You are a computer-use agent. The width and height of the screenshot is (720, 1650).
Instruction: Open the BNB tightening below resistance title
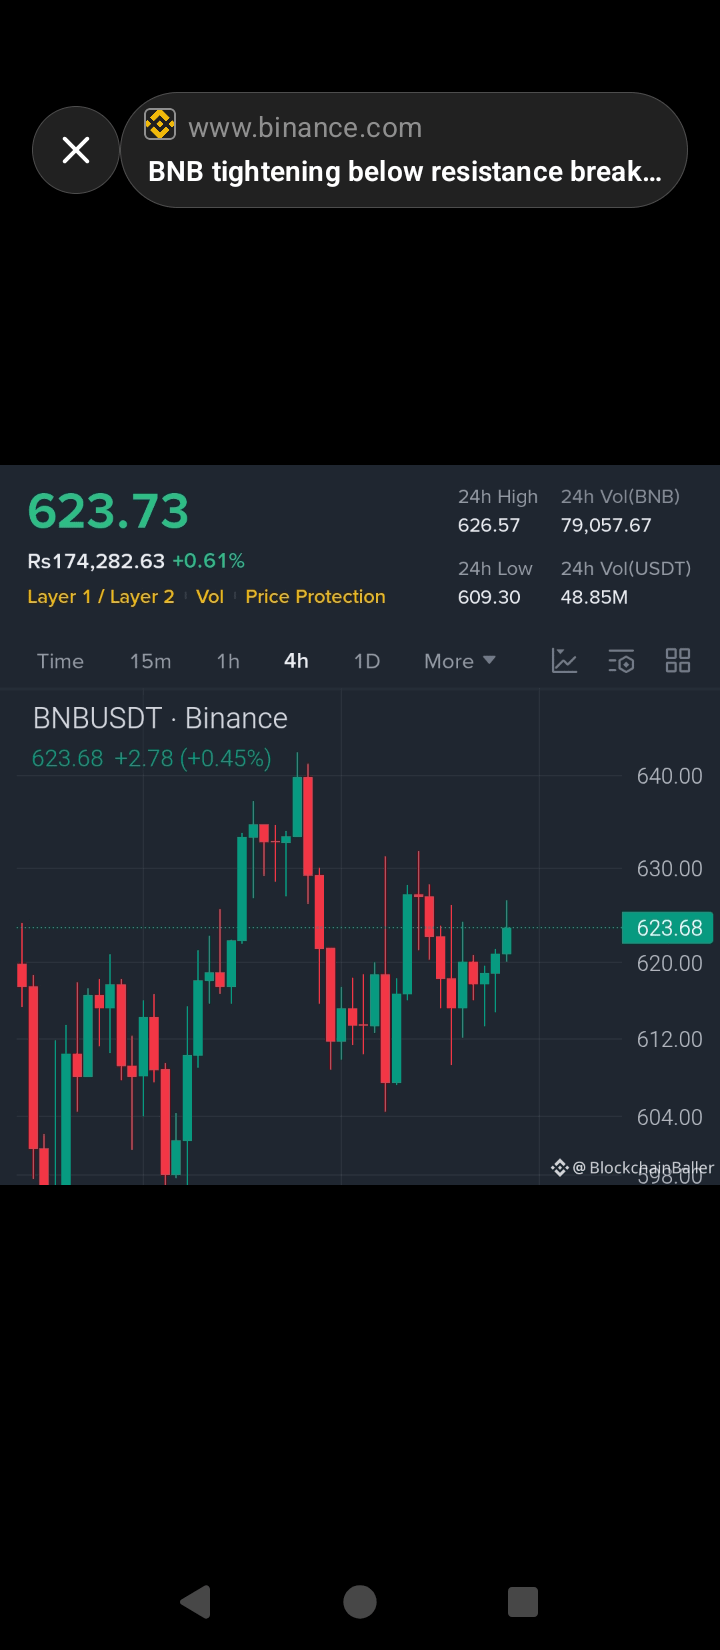(405, 172)
